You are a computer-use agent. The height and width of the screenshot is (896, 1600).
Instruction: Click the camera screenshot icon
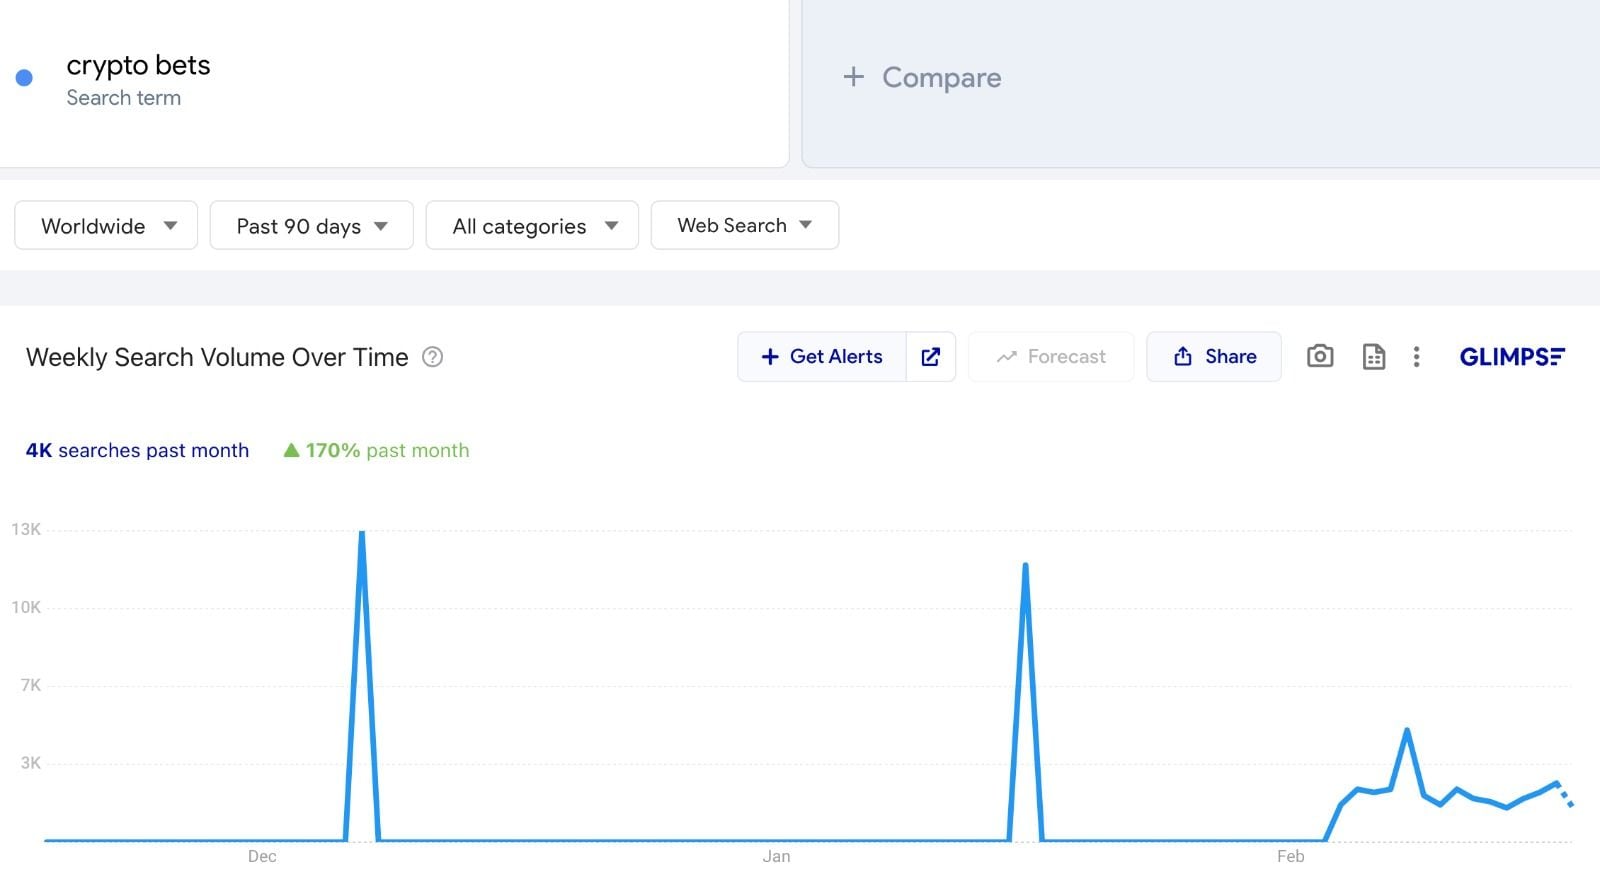coord(1320,356)
